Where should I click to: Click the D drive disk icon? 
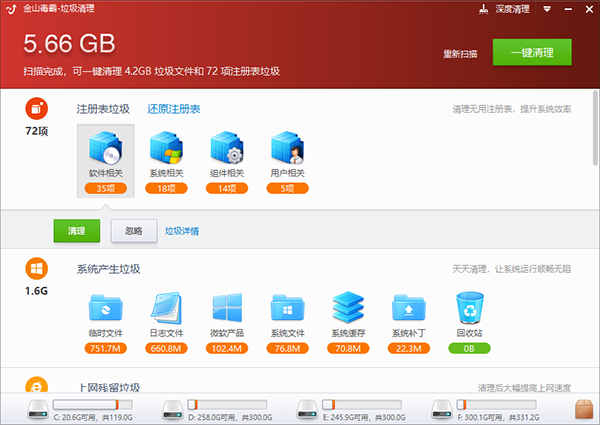(x=173, y=410)
